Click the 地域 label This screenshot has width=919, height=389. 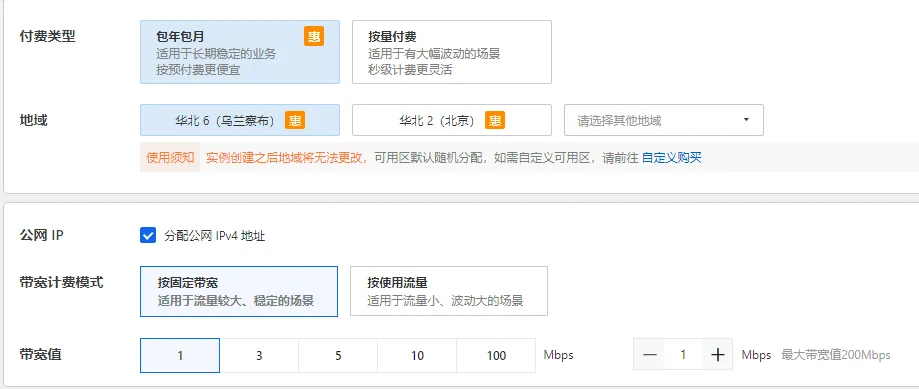coord(33,120)
